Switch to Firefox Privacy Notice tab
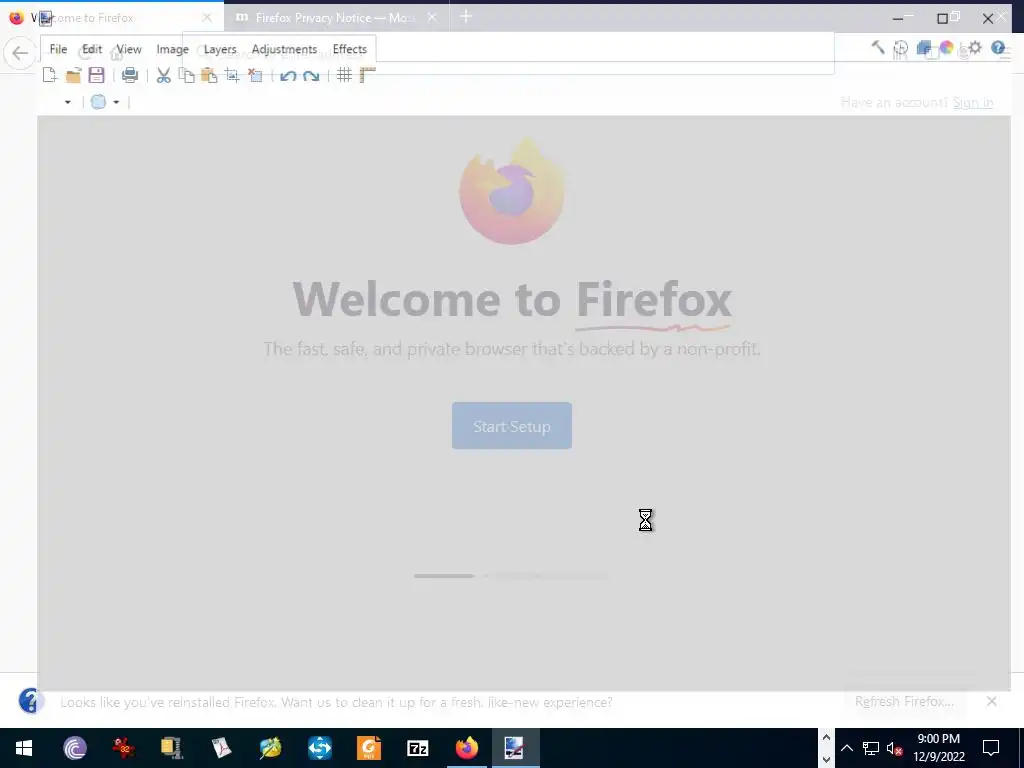The height and width of the screenshot is (768, 1024). [x=336, y=18]
